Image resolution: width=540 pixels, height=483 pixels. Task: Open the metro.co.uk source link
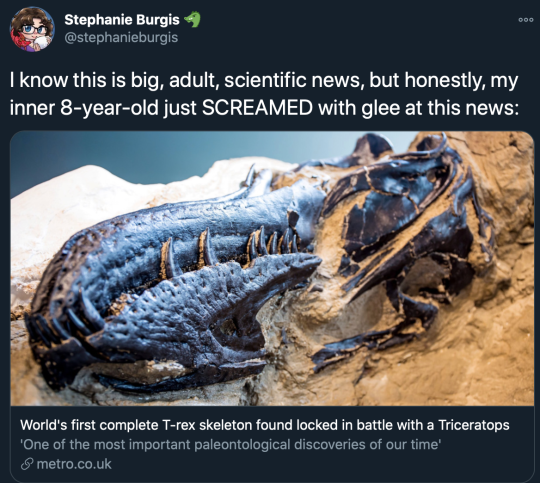click(x=74, y=464)
